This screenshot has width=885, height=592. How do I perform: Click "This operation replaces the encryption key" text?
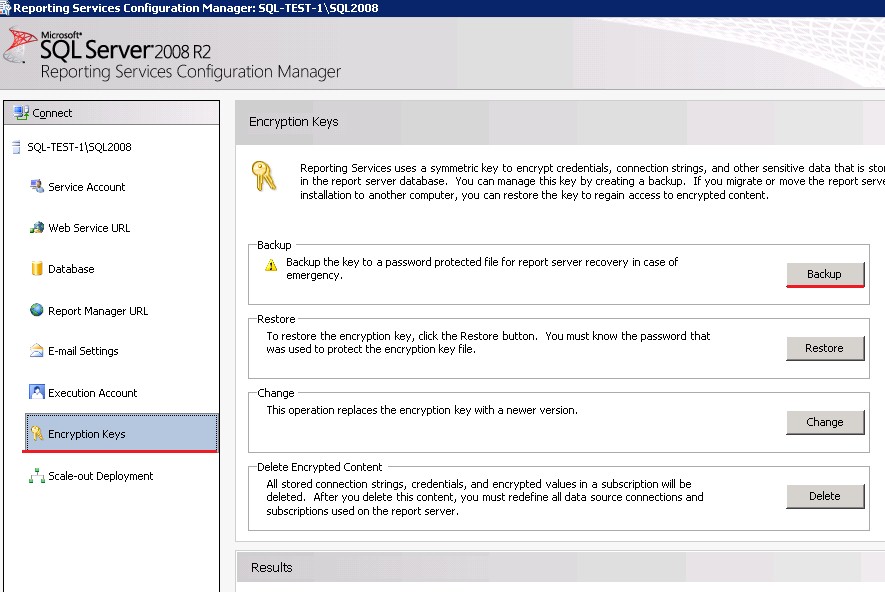pyautogui.click(x=422, y=410)
